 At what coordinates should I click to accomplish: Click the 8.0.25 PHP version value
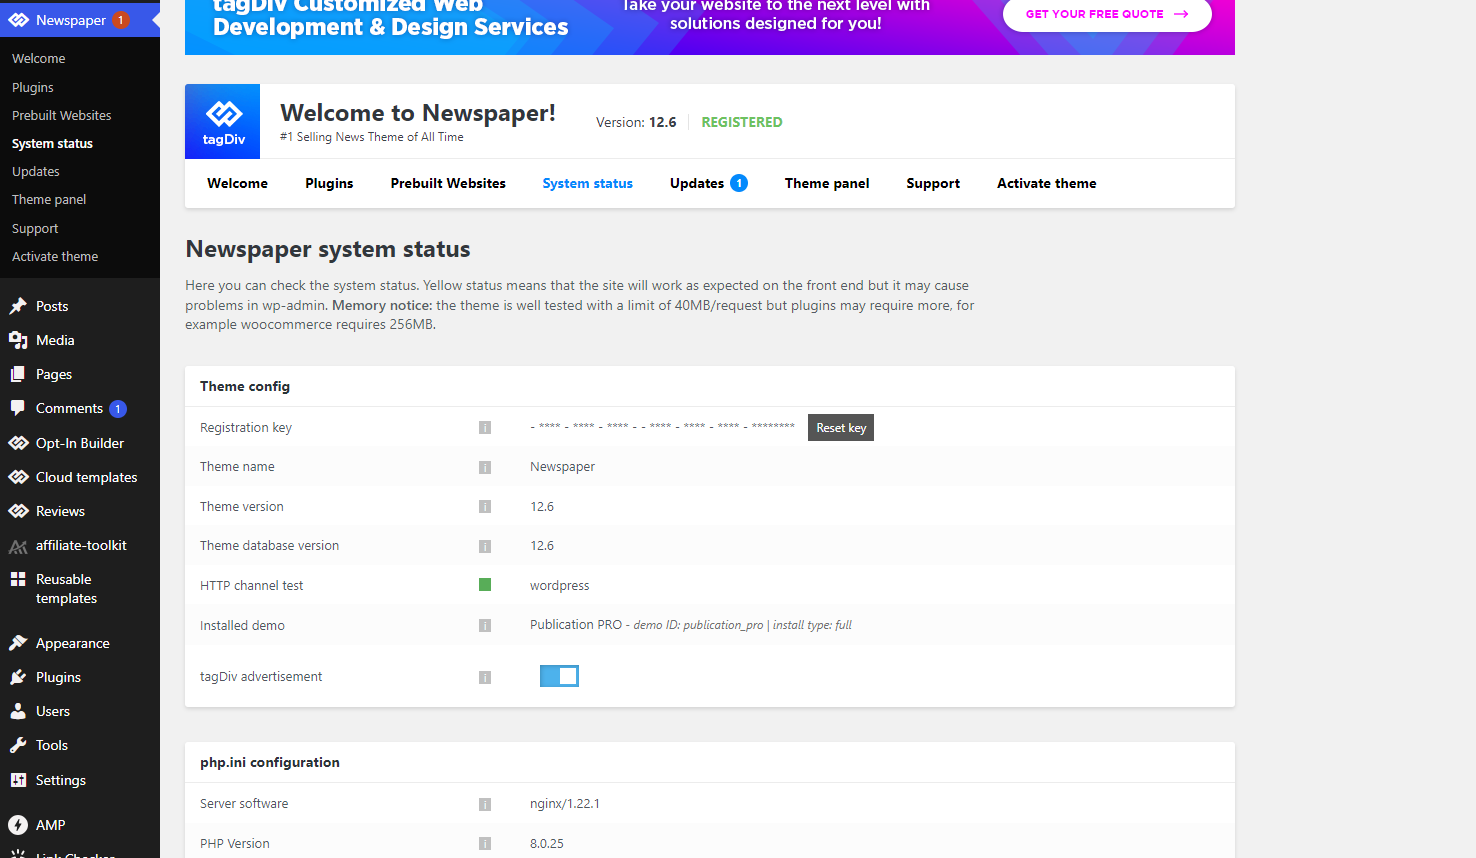click(x=547, y=844)
